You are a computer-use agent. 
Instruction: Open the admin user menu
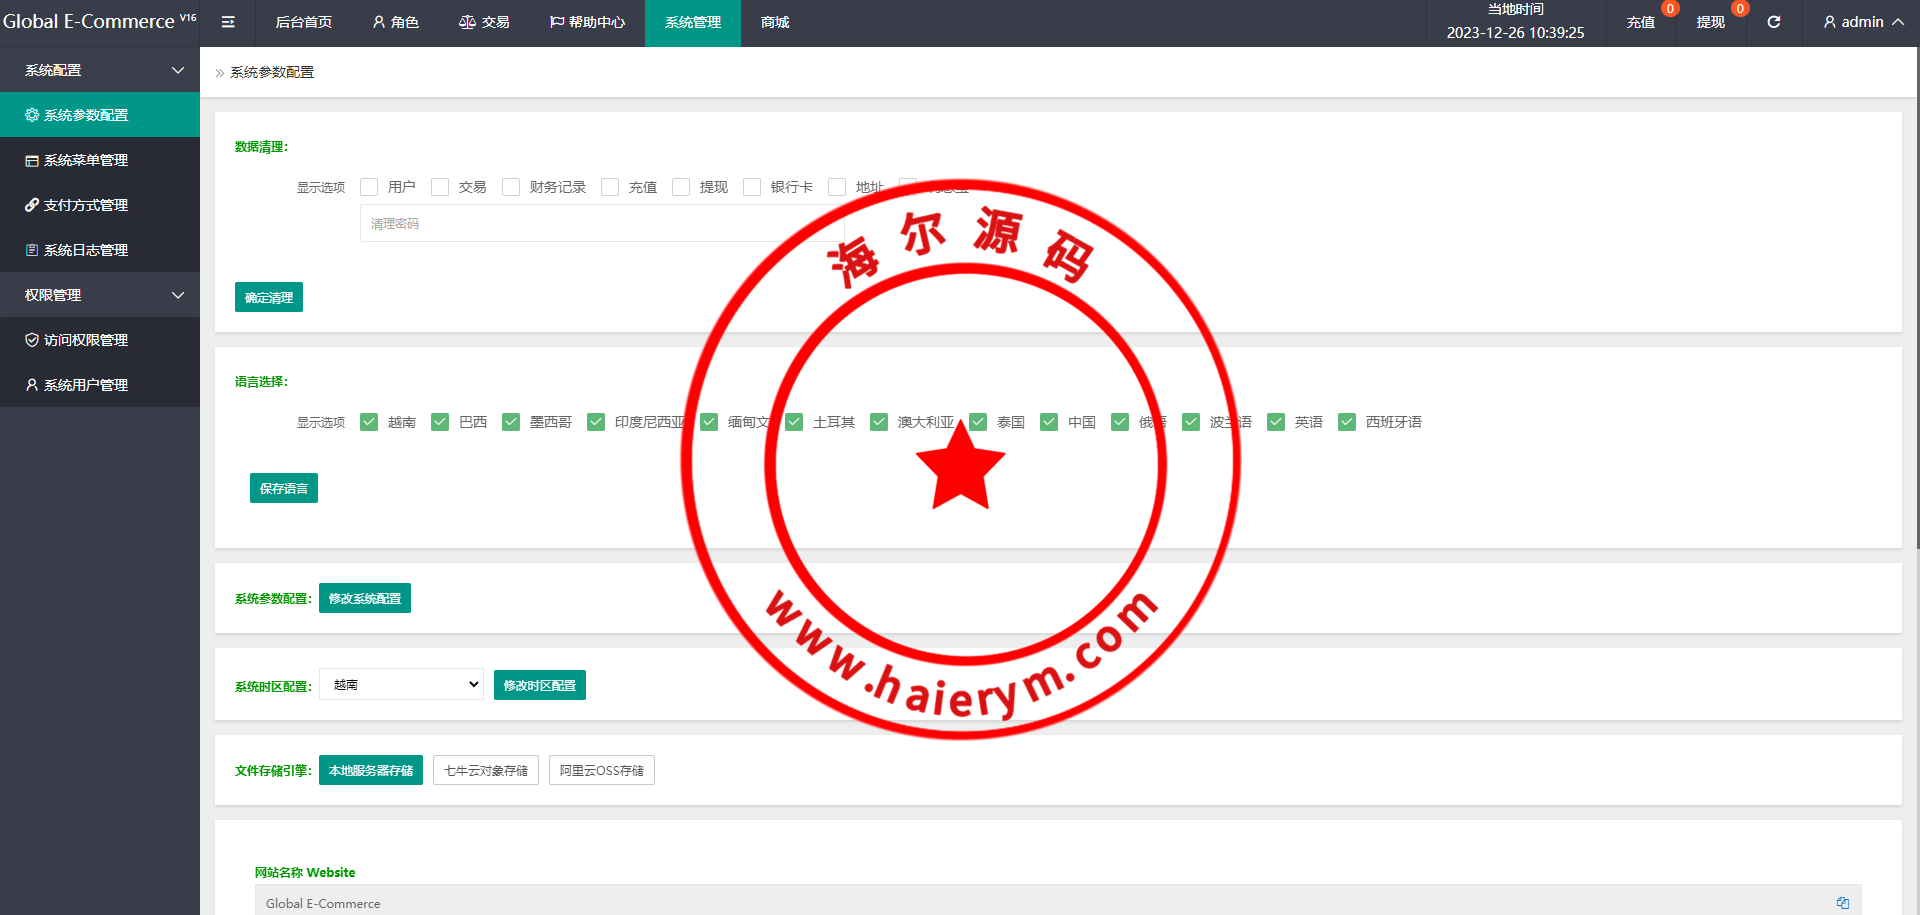pyautogui.click(x=1863, y=22)
